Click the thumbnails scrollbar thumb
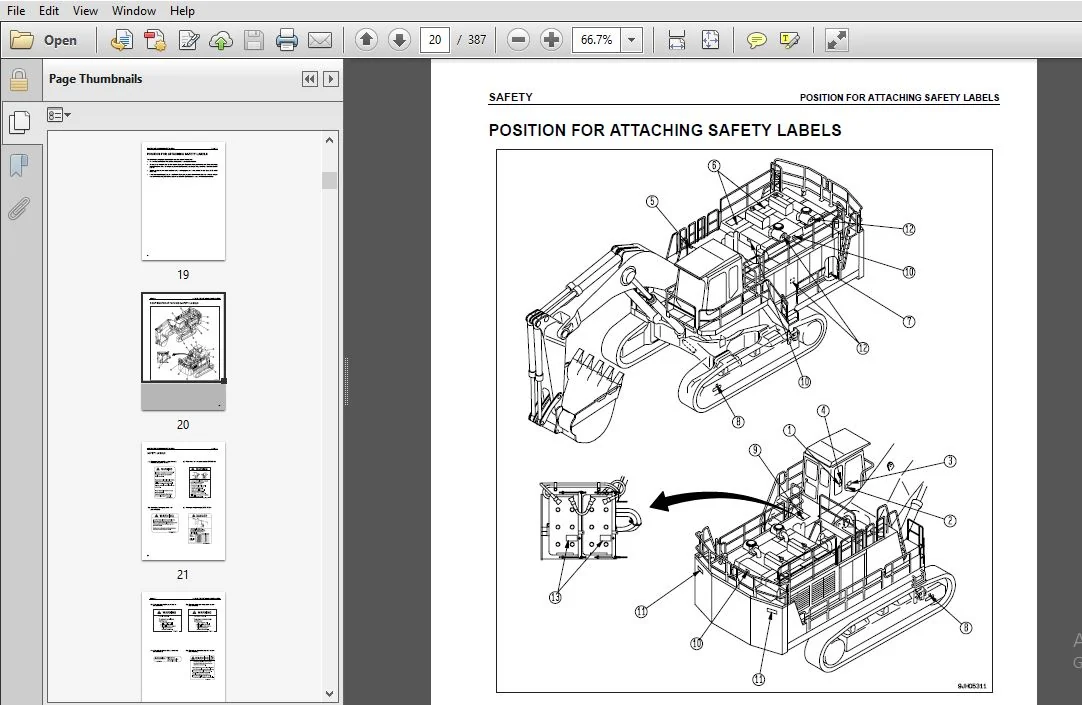 coord(329,180)
